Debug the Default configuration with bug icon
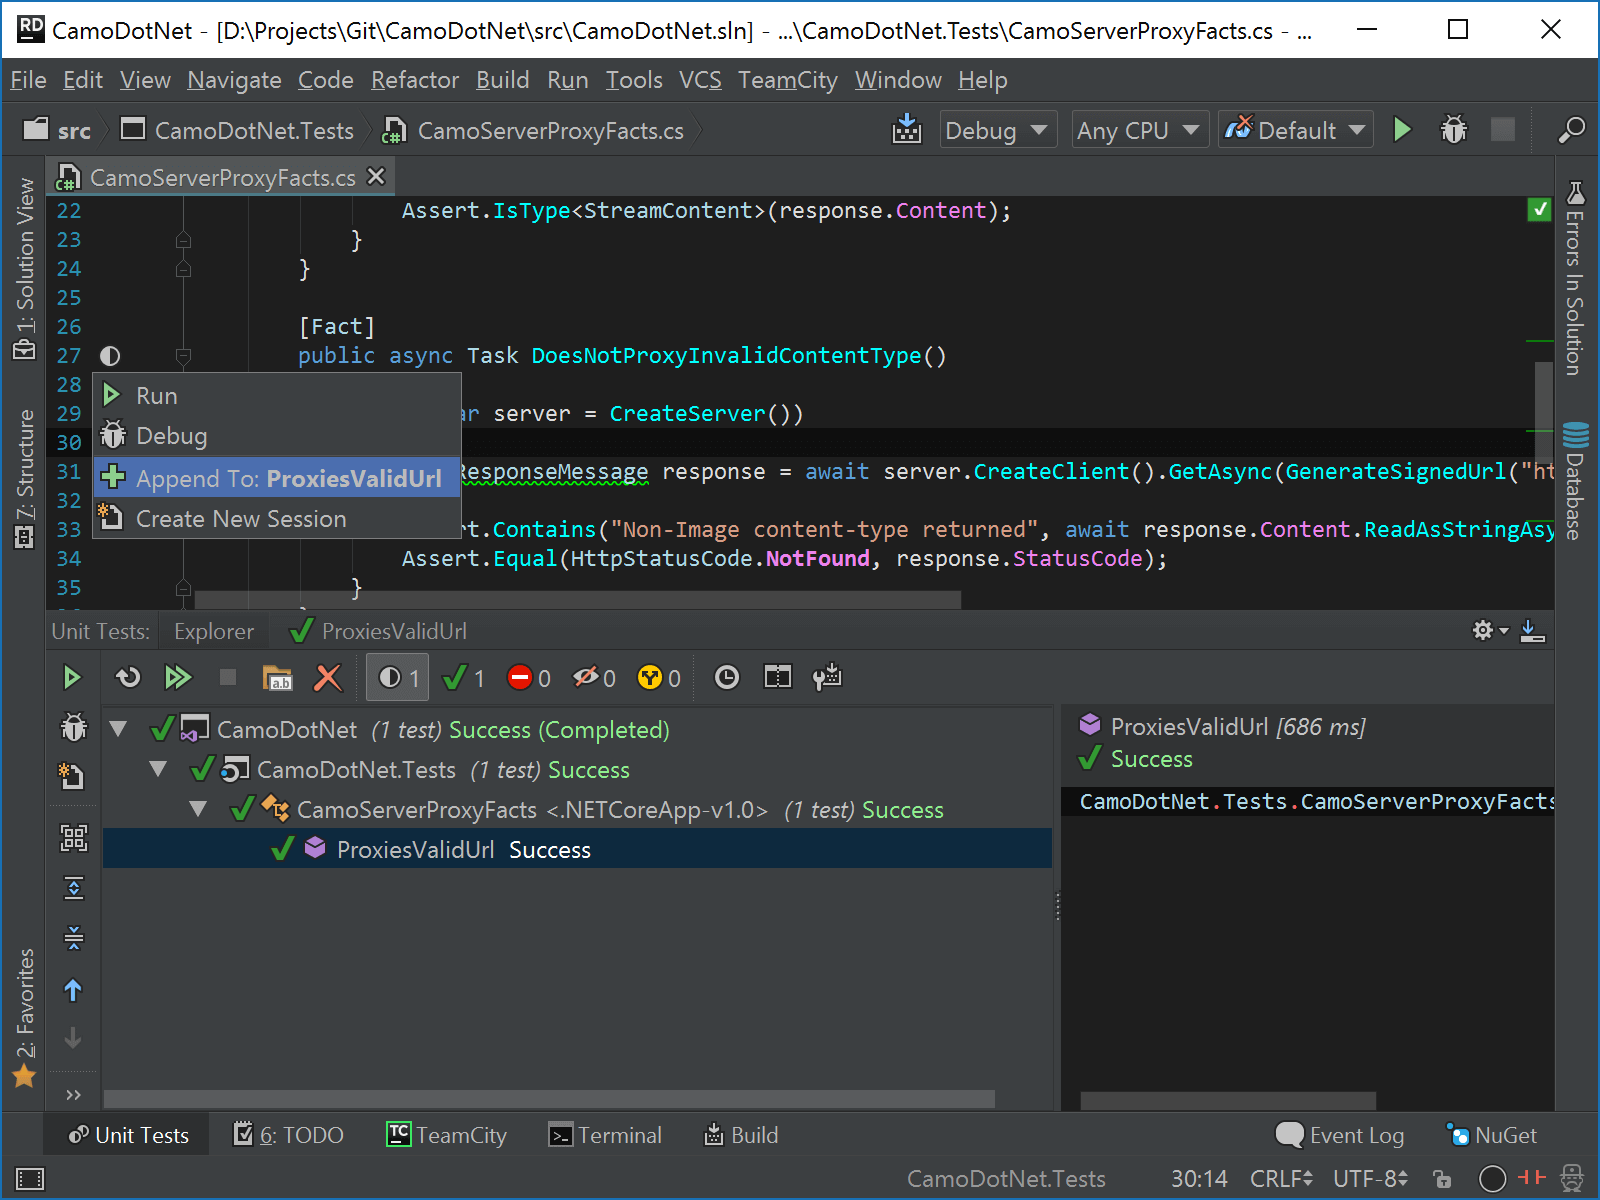1600x1200 pixels. [1453, 130]
